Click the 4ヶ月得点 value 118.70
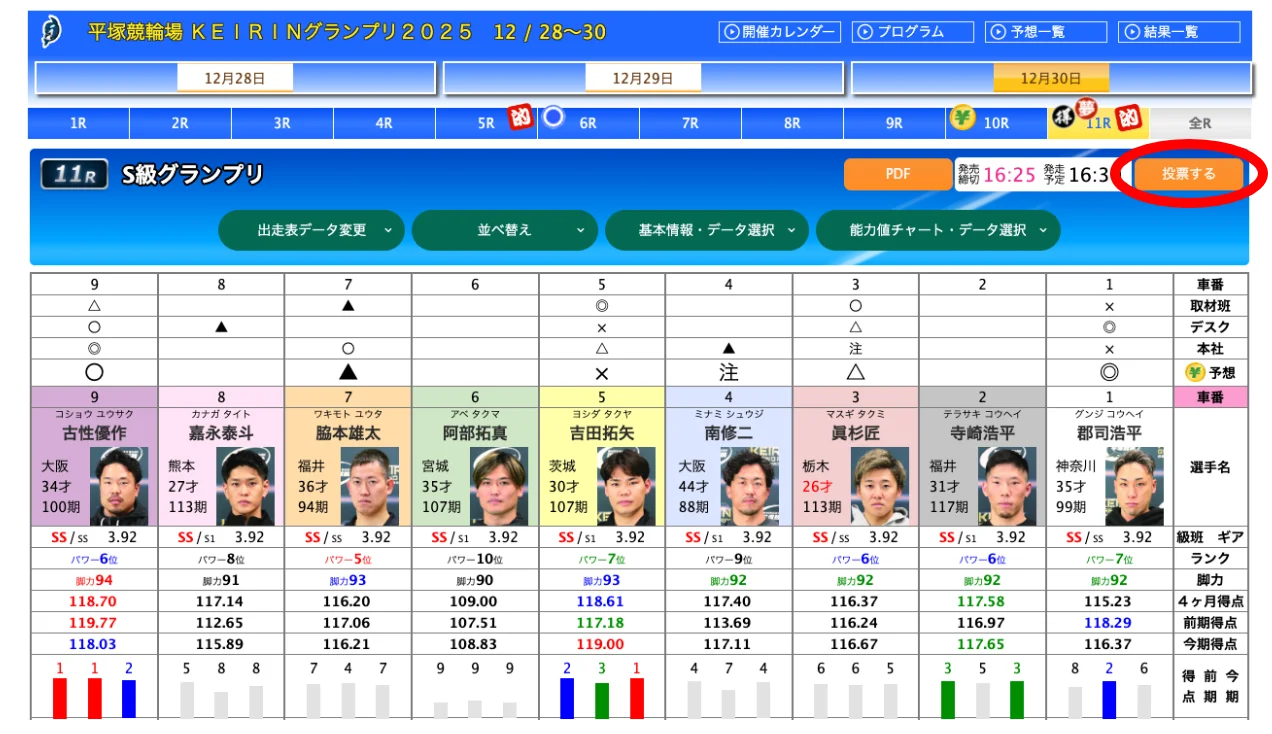Screen dimensions: 1272x734 coord(93,601)
